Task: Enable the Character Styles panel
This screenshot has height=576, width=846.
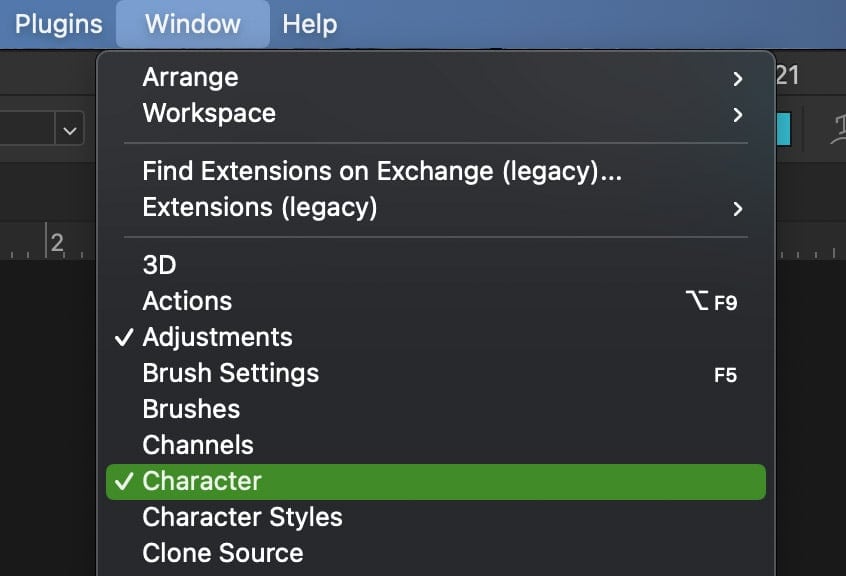Action: tap(242, 517)
